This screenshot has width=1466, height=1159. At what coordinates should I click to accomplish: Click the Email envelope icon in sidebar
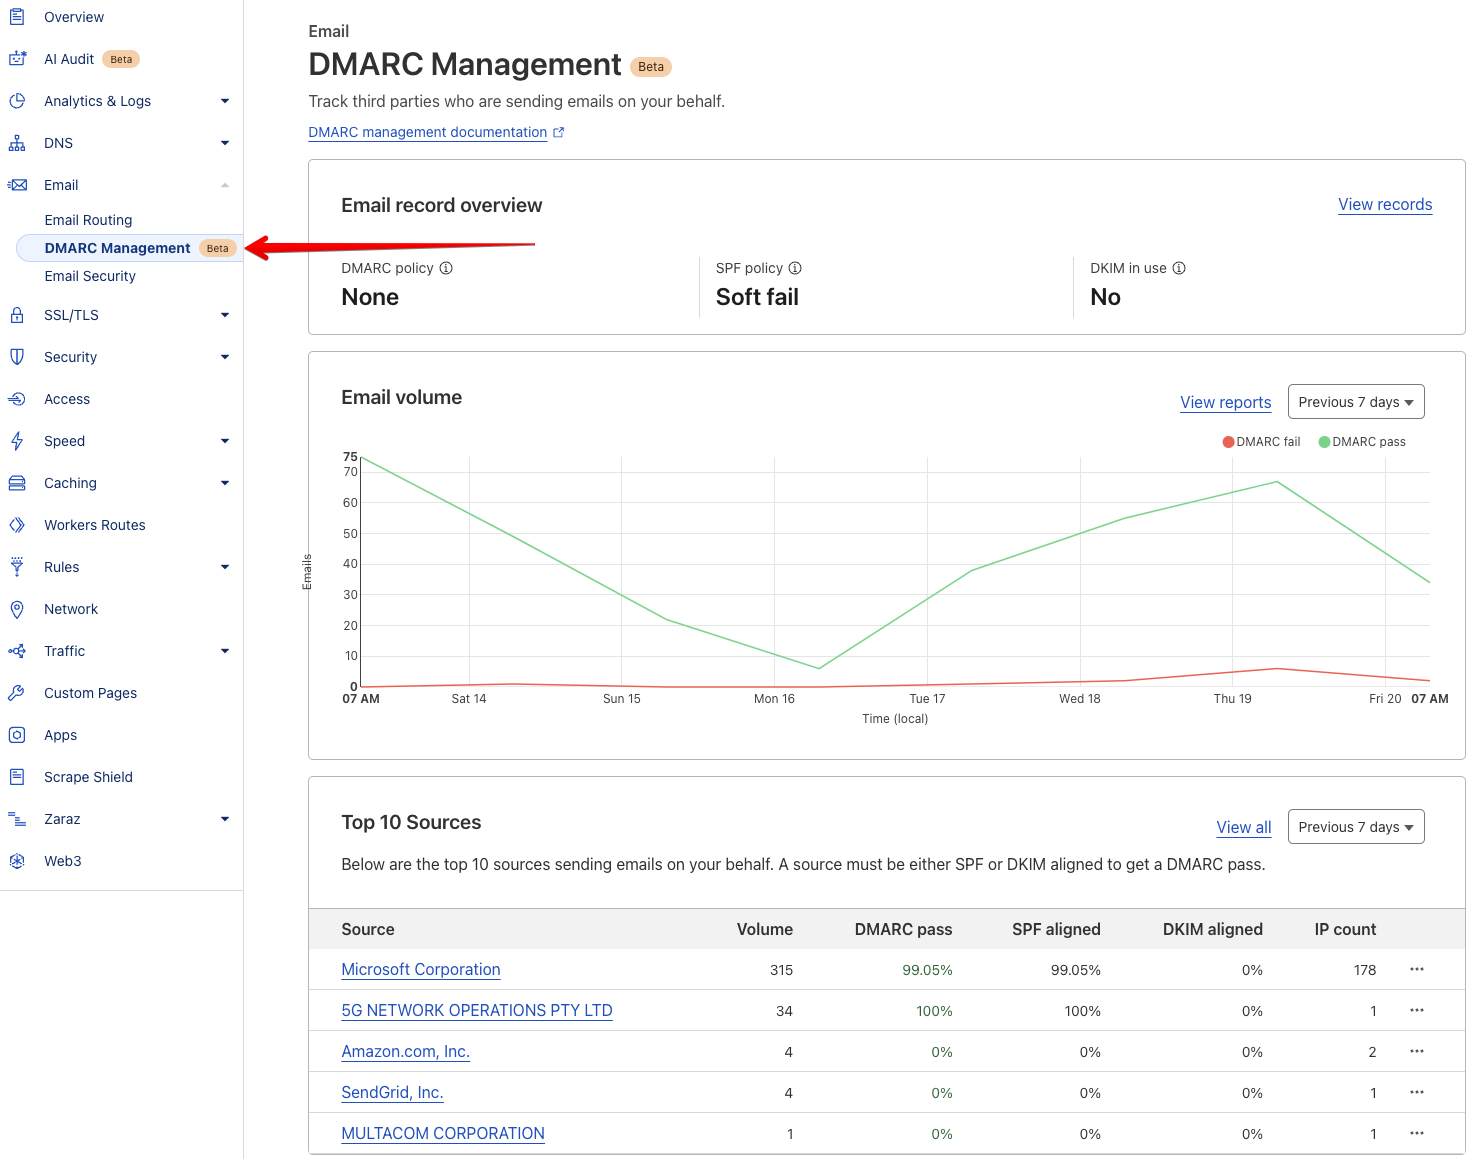[x=17, y=185]
